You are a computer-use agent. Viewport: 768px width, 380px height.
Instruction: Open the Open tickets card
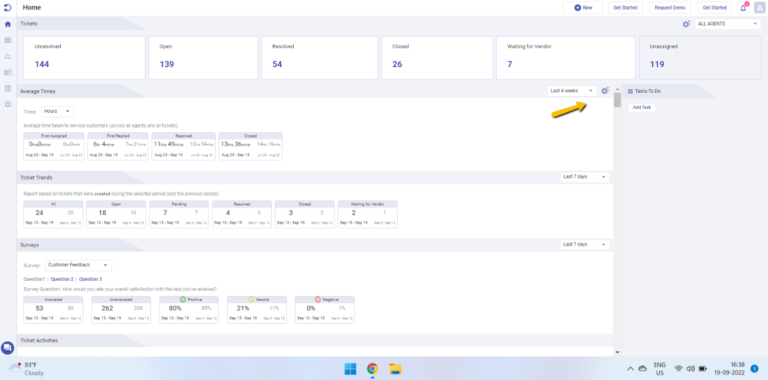coord(203,58)
